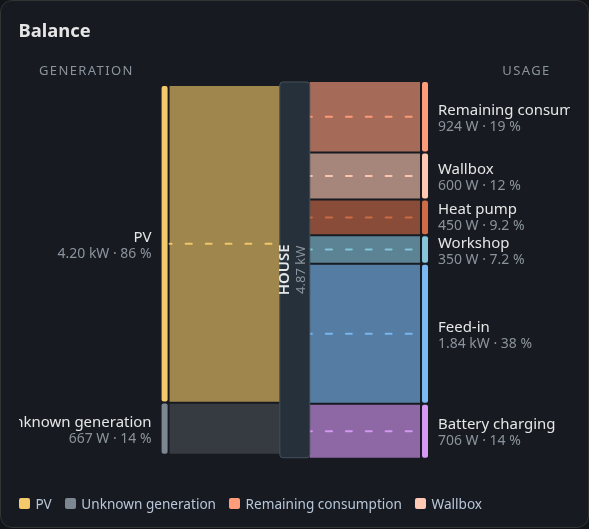Select the large PV flow block
This screenshot has height=529, width=589.
pyautogui.click(x=224, y=244)
